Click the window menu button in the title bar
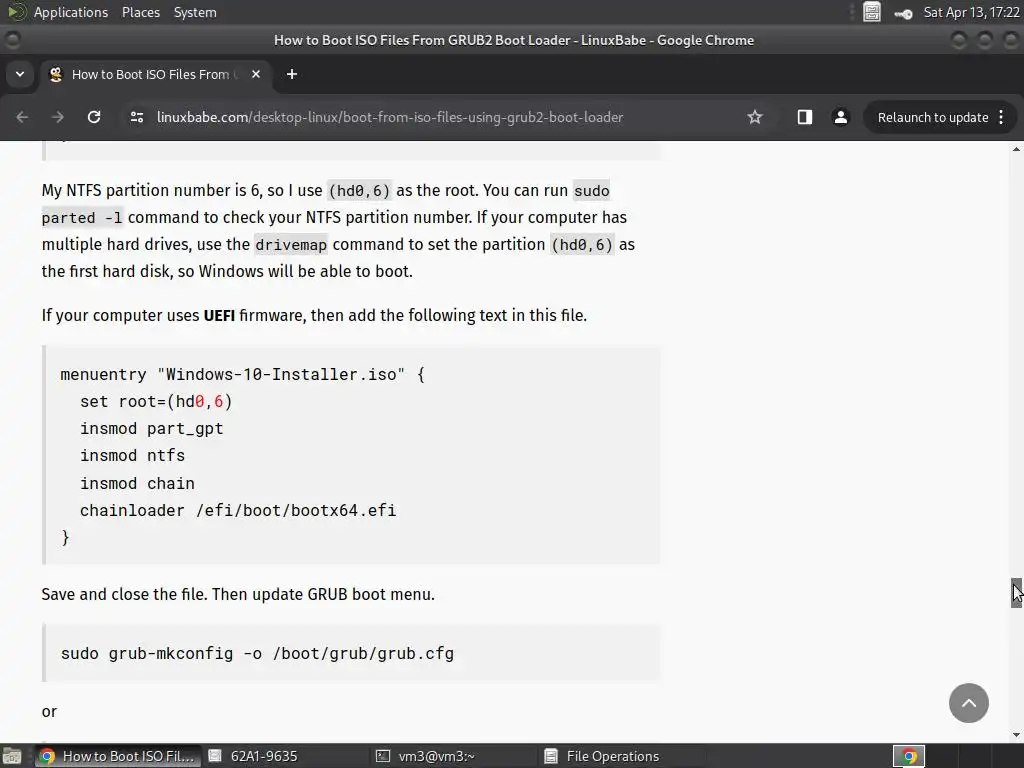 pyautogui.click(x=12, y=40)
